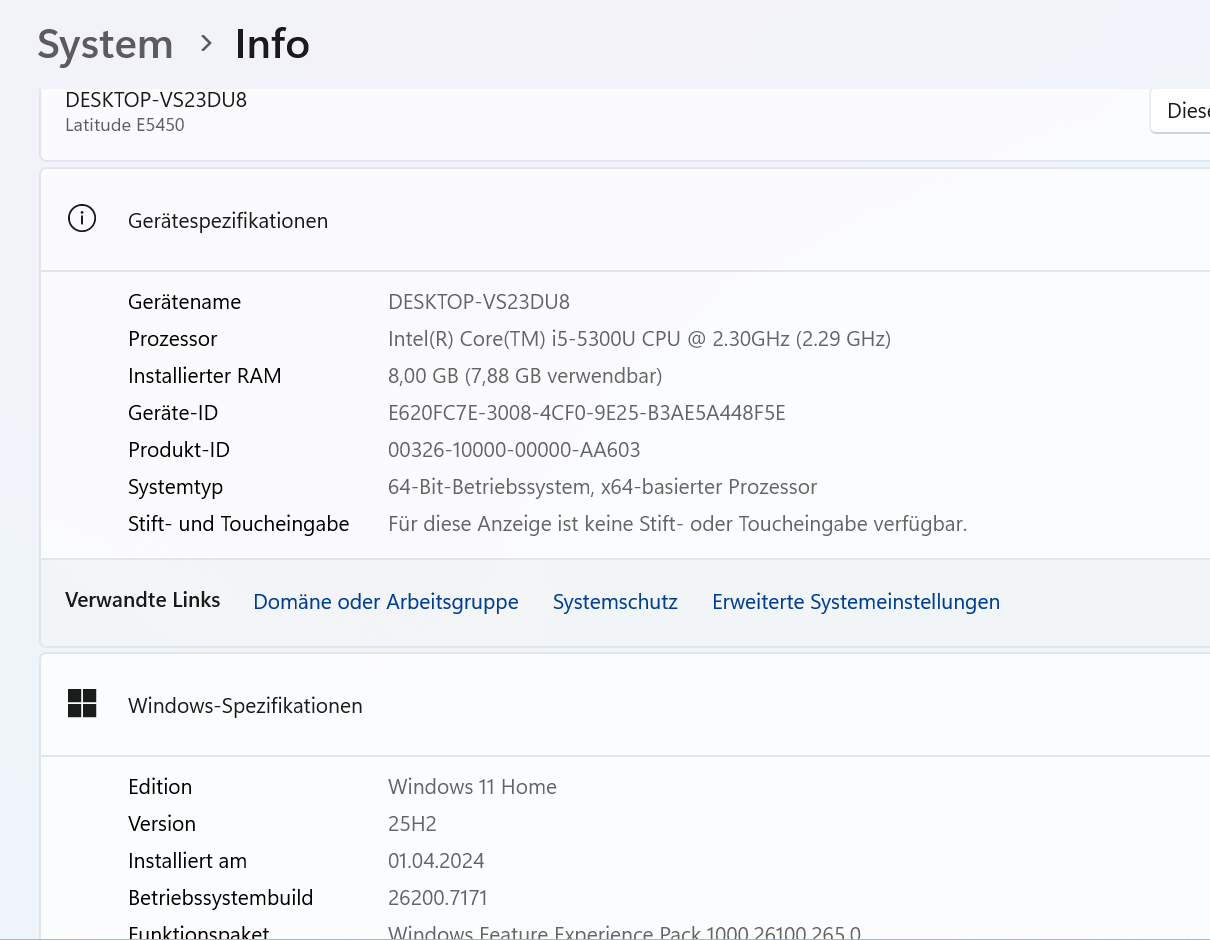This screenshot has height=940, width=1210.
Task: Select Gerätename value DESKTOP-VS23DU8 in specifications
Action: point(479,302)
